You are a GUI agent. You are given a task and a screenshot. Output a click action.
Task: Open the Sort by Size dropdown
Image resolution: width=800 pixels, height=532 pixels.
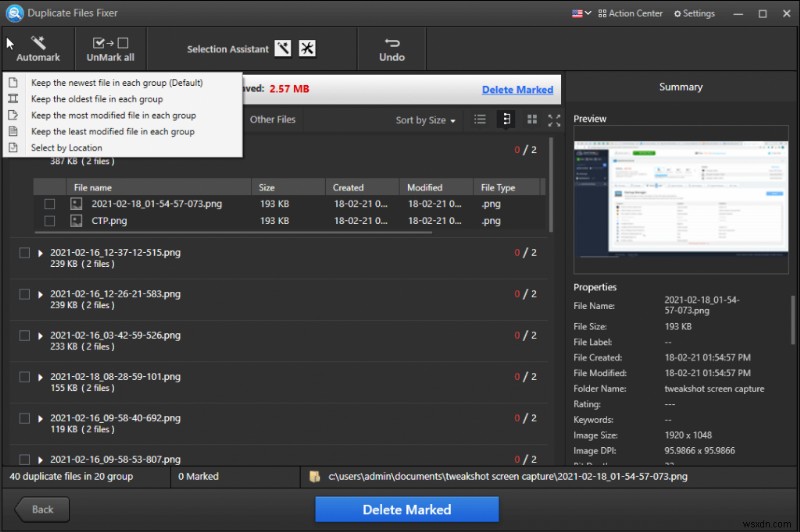pyautogui.click(x=426, y=120)
